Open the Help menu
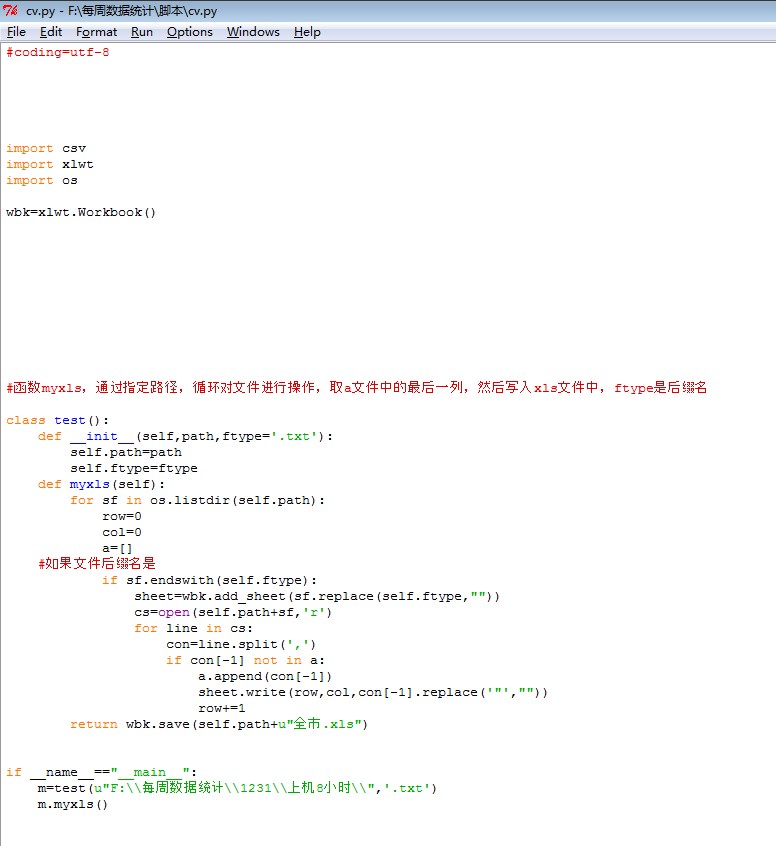Viewport: 776px width, 846px height. (307, 32)
